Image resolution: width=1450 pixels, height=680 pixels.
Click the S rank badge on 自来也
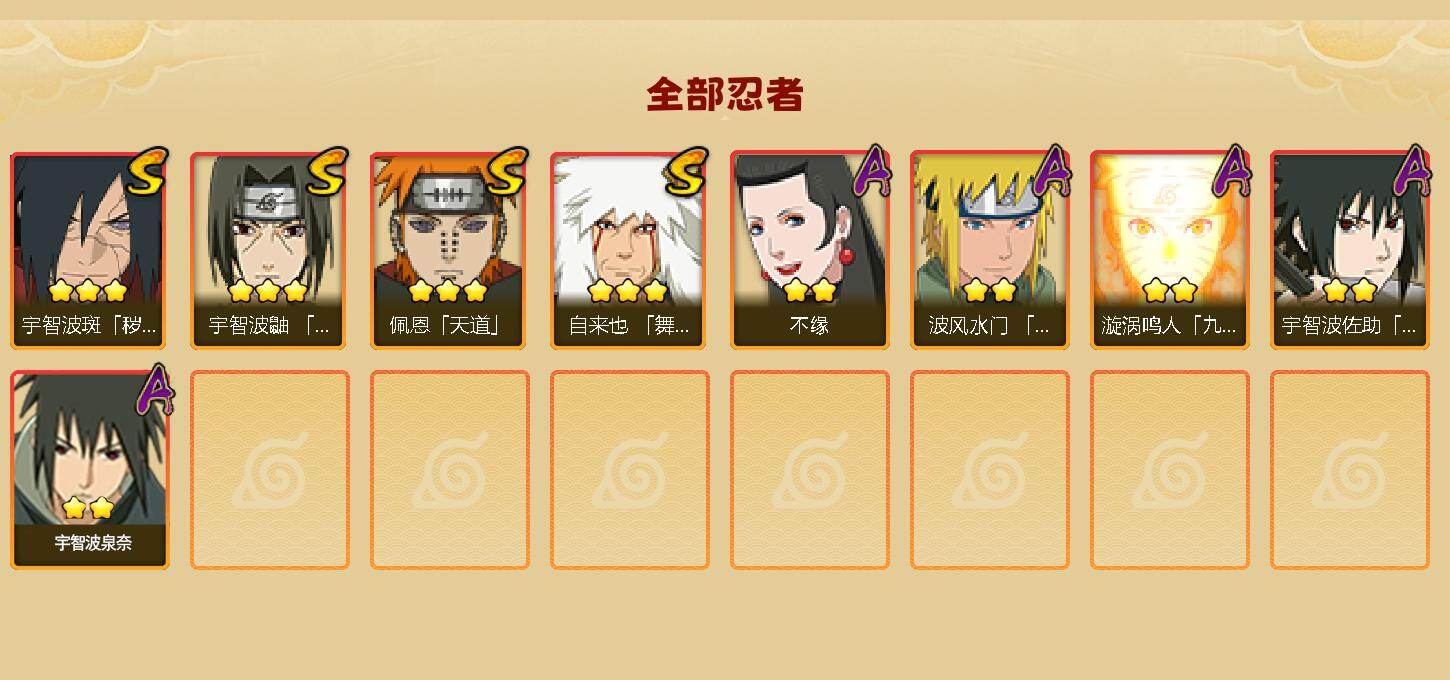pos(687,173)
